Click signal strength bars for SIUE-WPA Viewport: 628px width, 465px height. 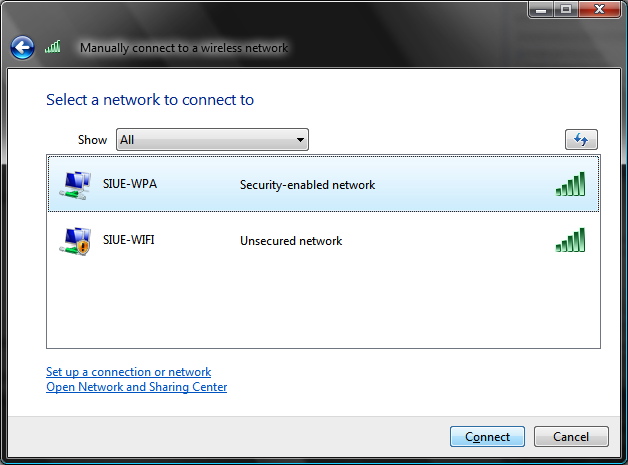(570, 184)
